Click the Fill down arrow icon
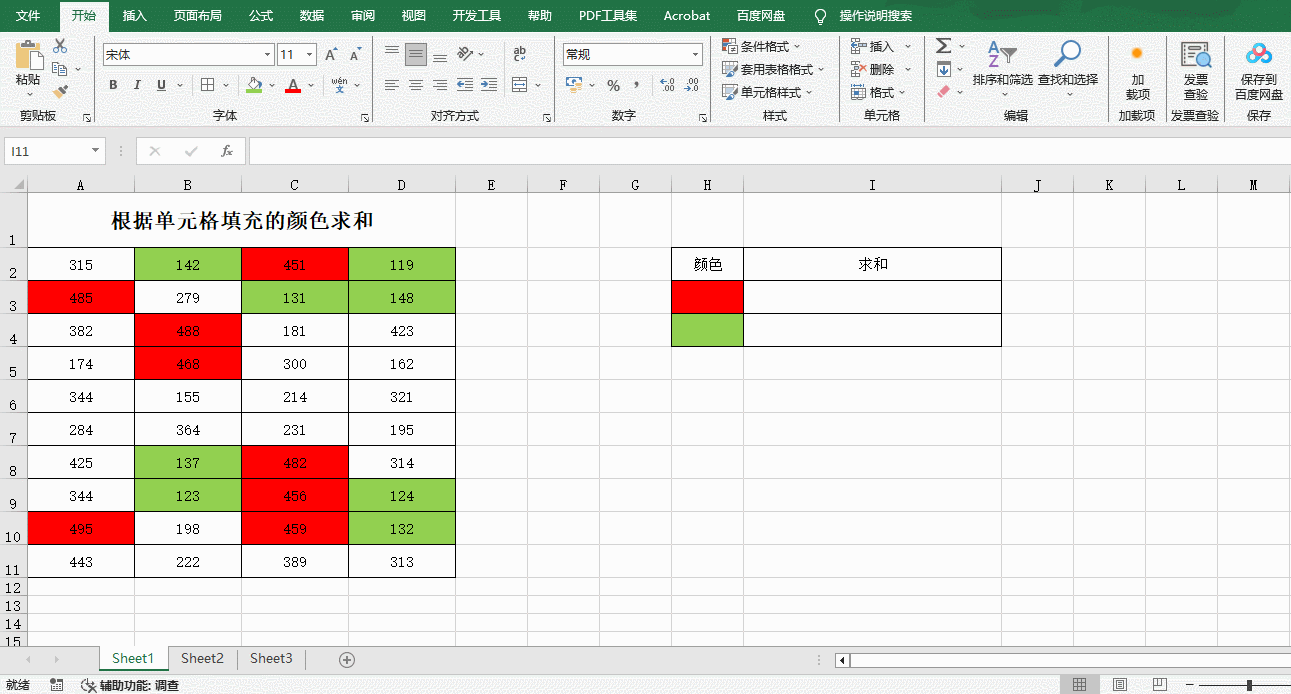Image resolution: width=1291 pixels, height=694 pixels. (943, 69)
